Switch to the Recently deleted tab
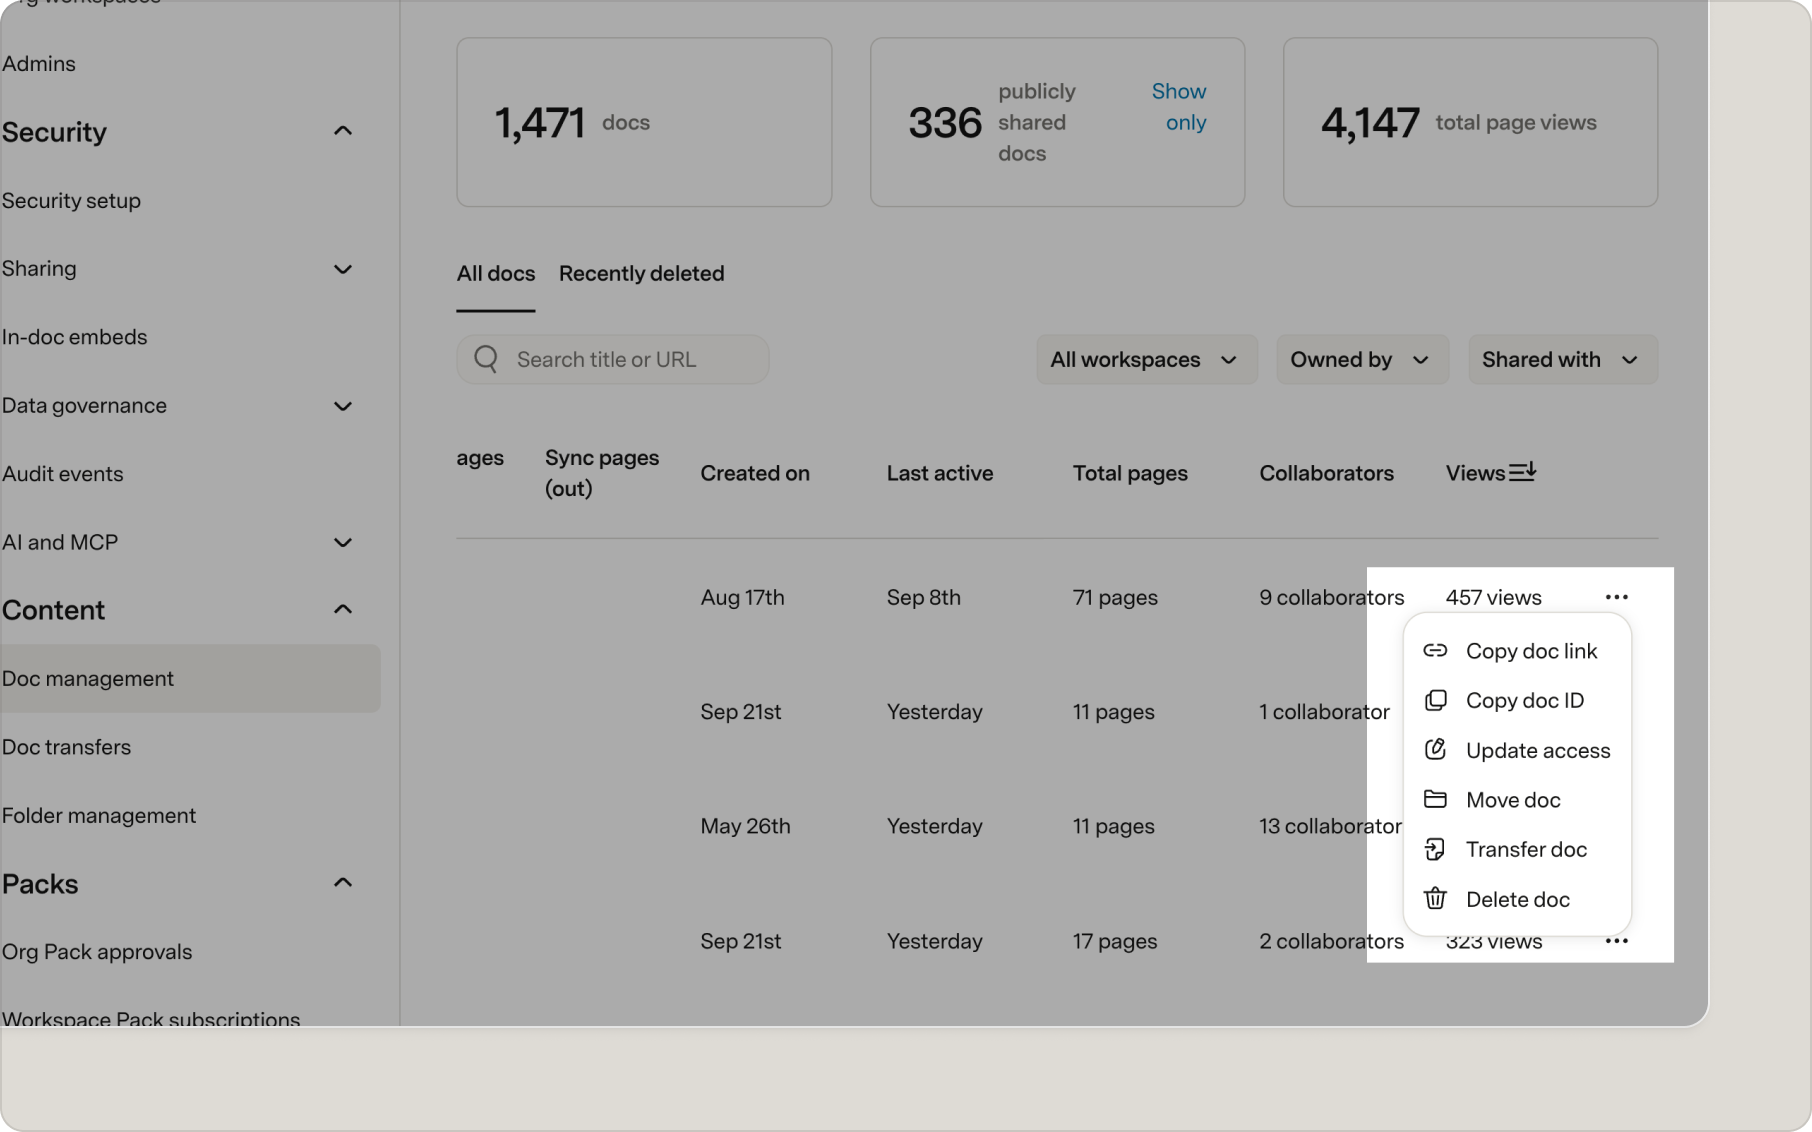Image resolution: width=1812 pixels, height=1132 pixels. point(641,273)
